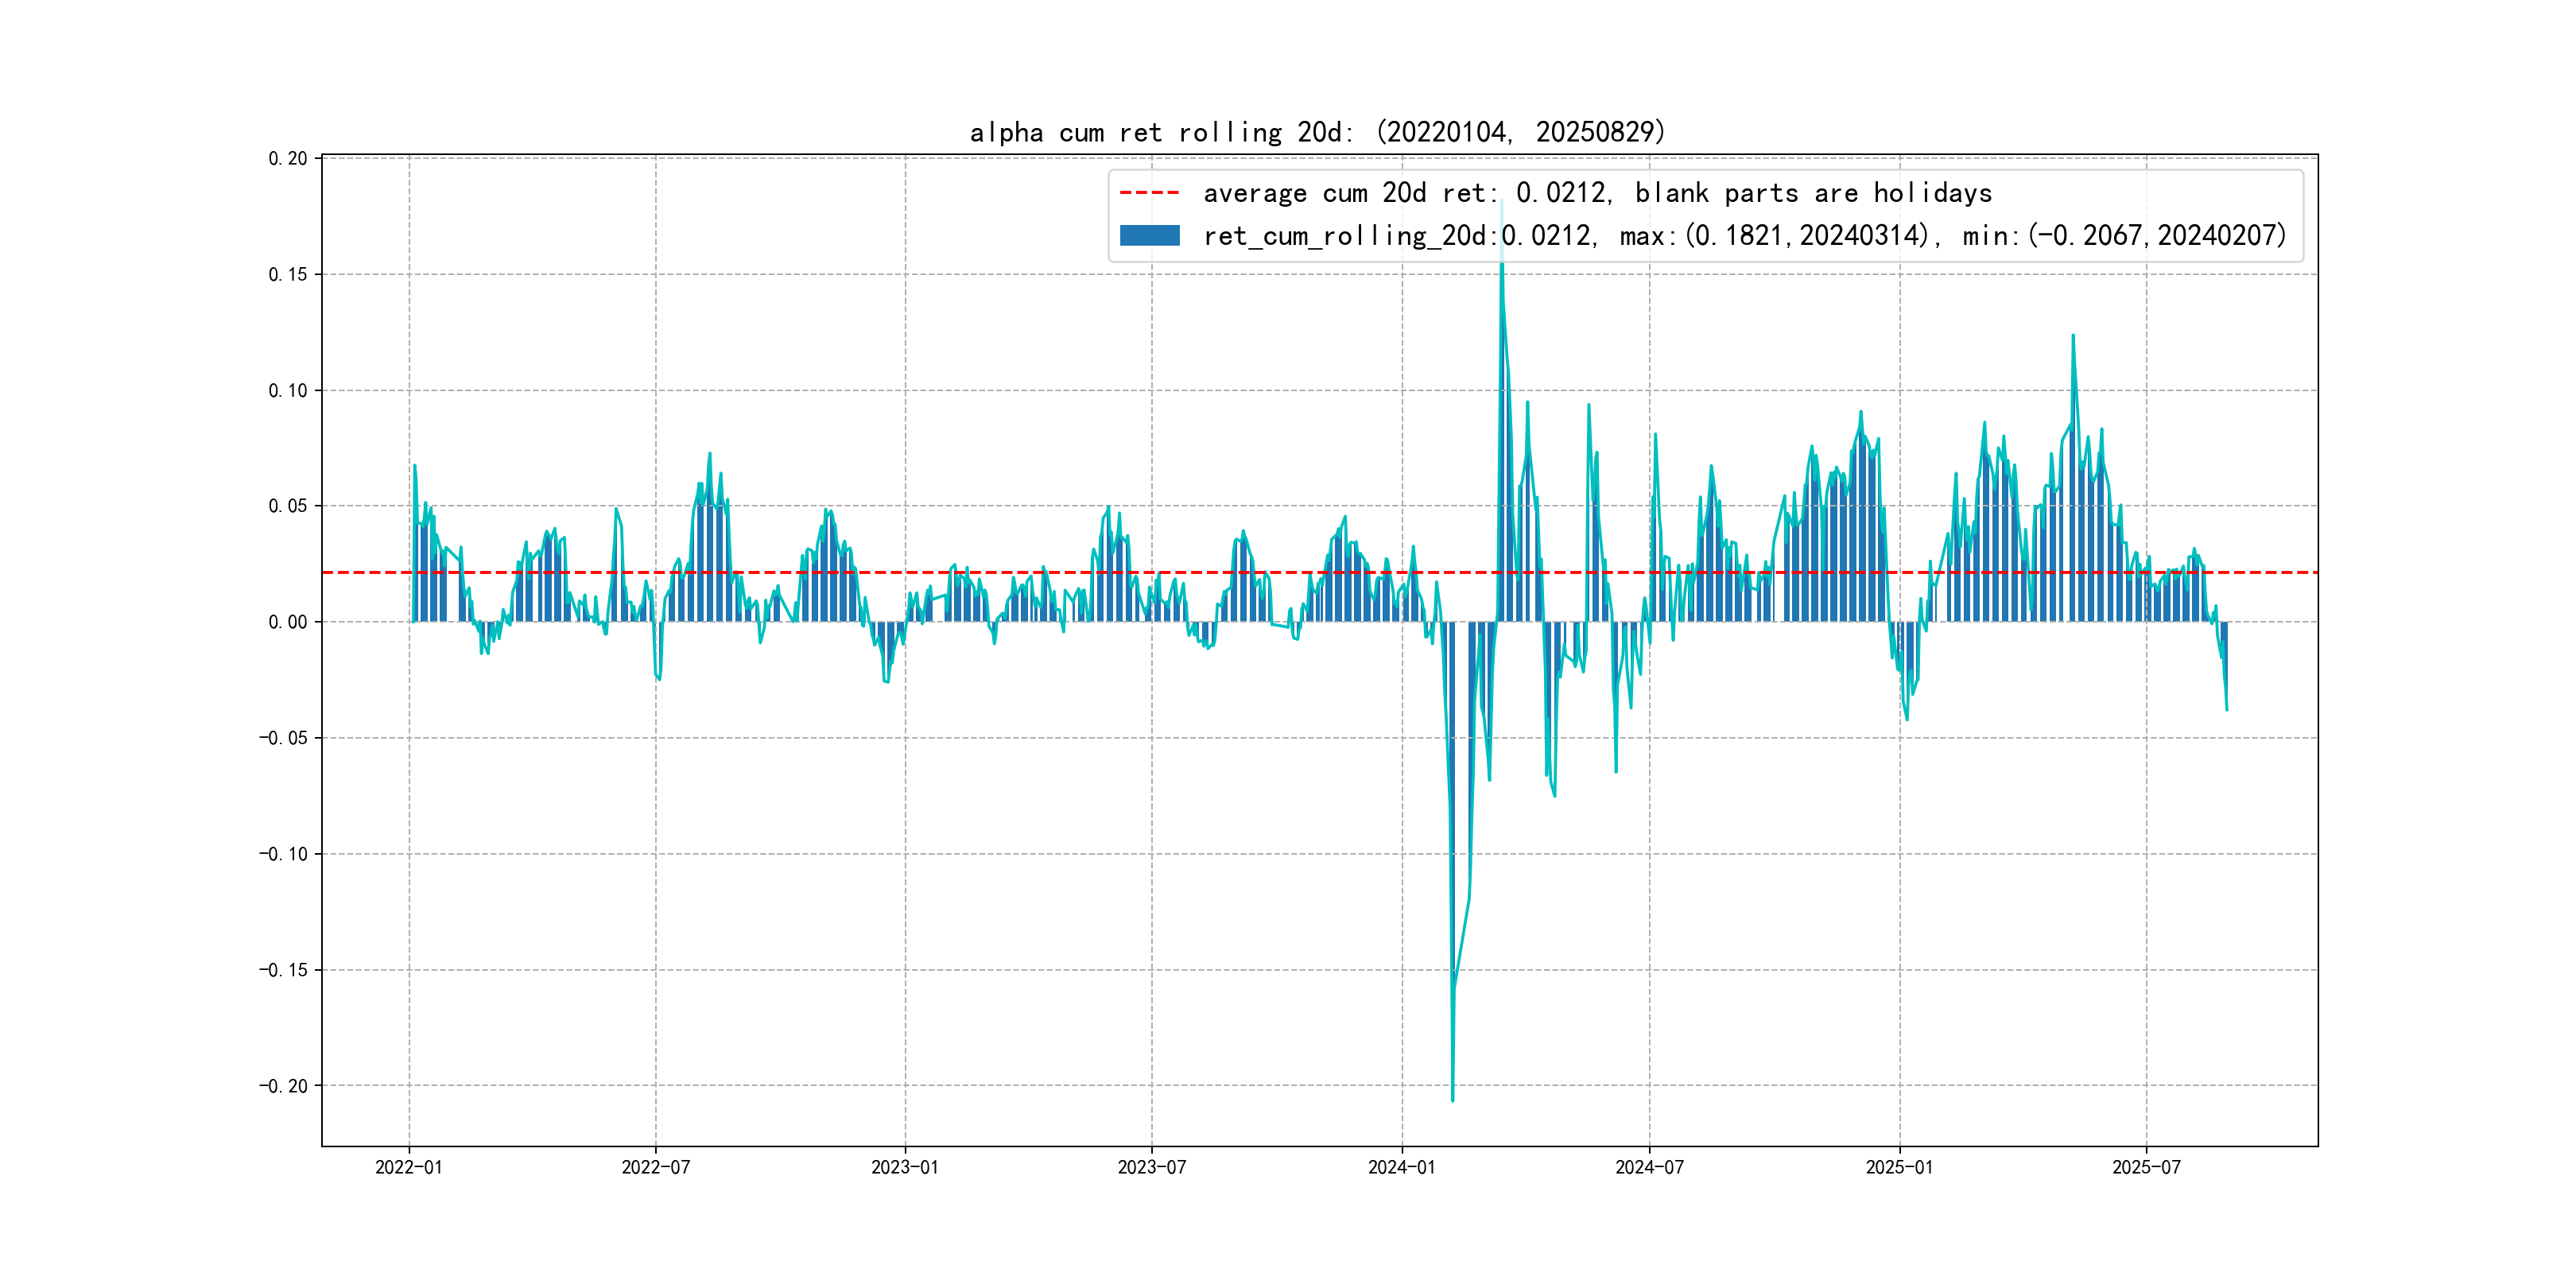The width and height of the screenshot is (2576, 1288).
Task: Click the 0.05 y-axis tick label
Action: [288, 506]
